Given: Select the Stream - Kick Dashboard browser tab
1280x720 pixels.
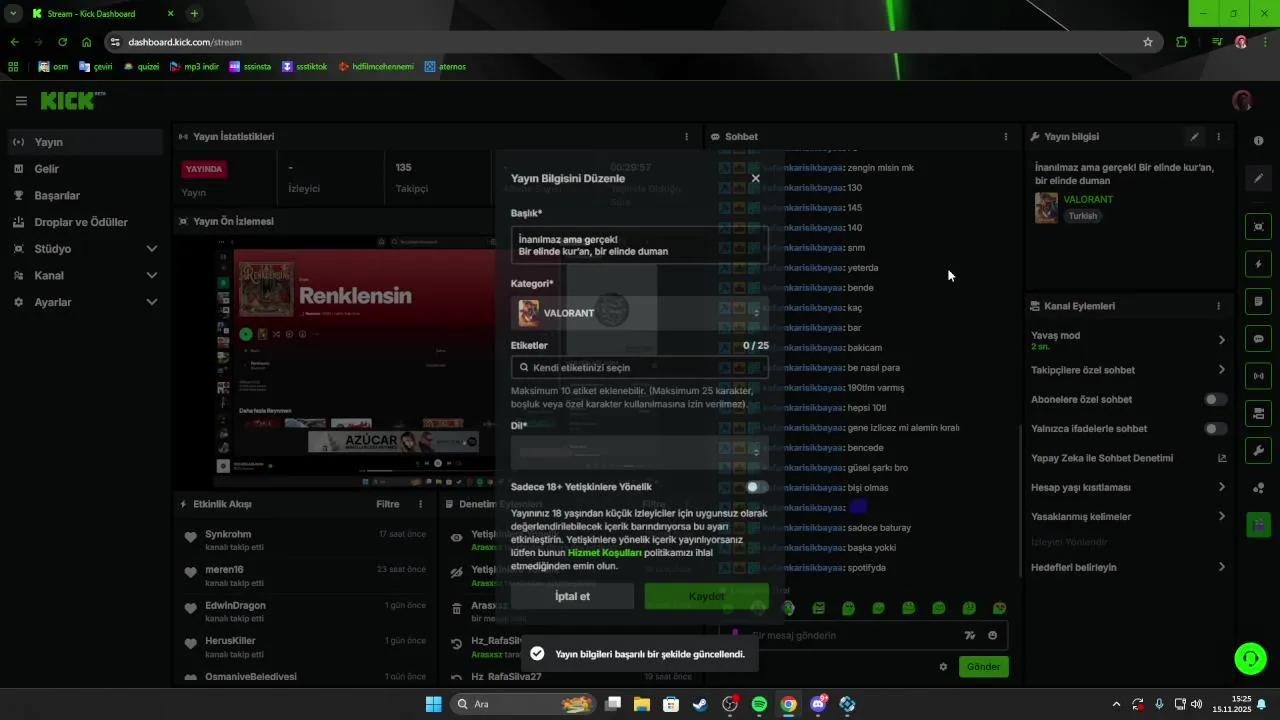Looking at the screenshot, I should coord(102,14).
